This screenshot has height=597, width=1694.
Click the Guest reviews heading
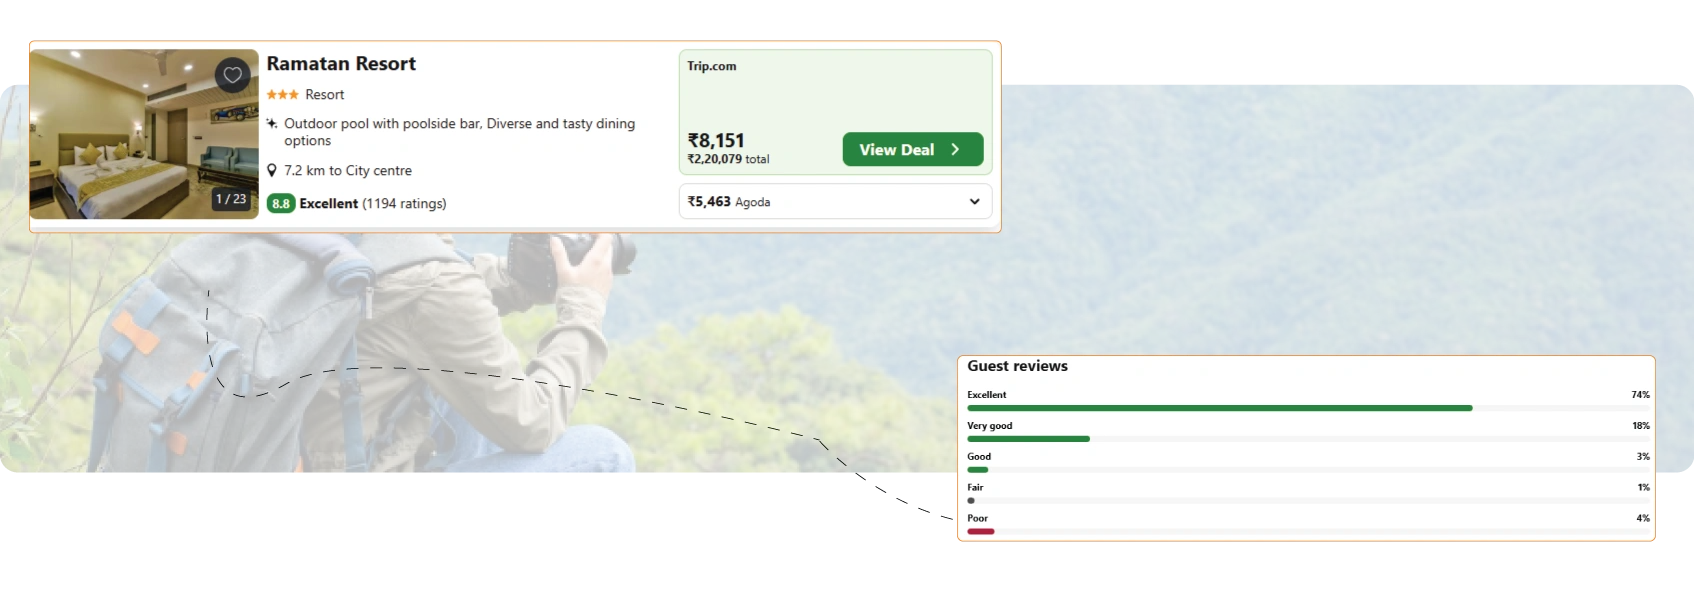click(x=1017, y=367)
